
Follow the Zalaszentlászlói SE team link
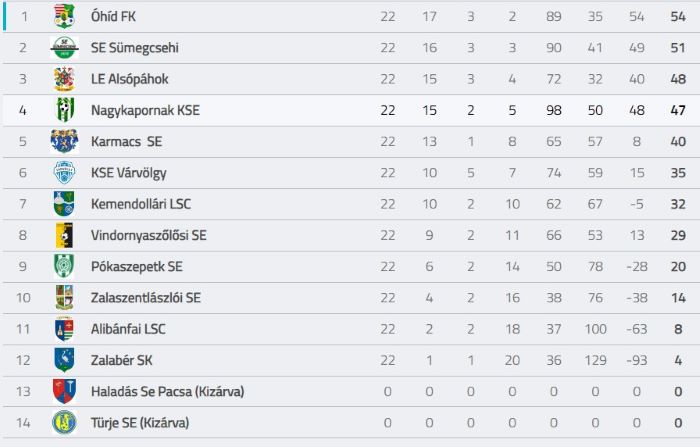click(x=146, y=298)
